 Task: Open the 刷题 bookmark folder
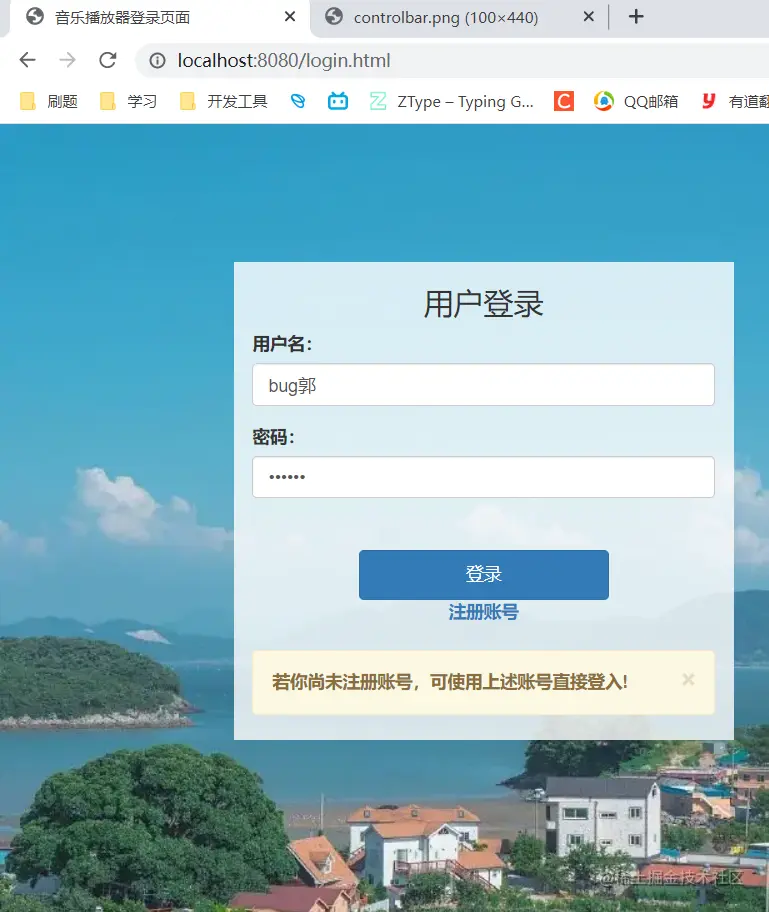[x=49, y=101]
